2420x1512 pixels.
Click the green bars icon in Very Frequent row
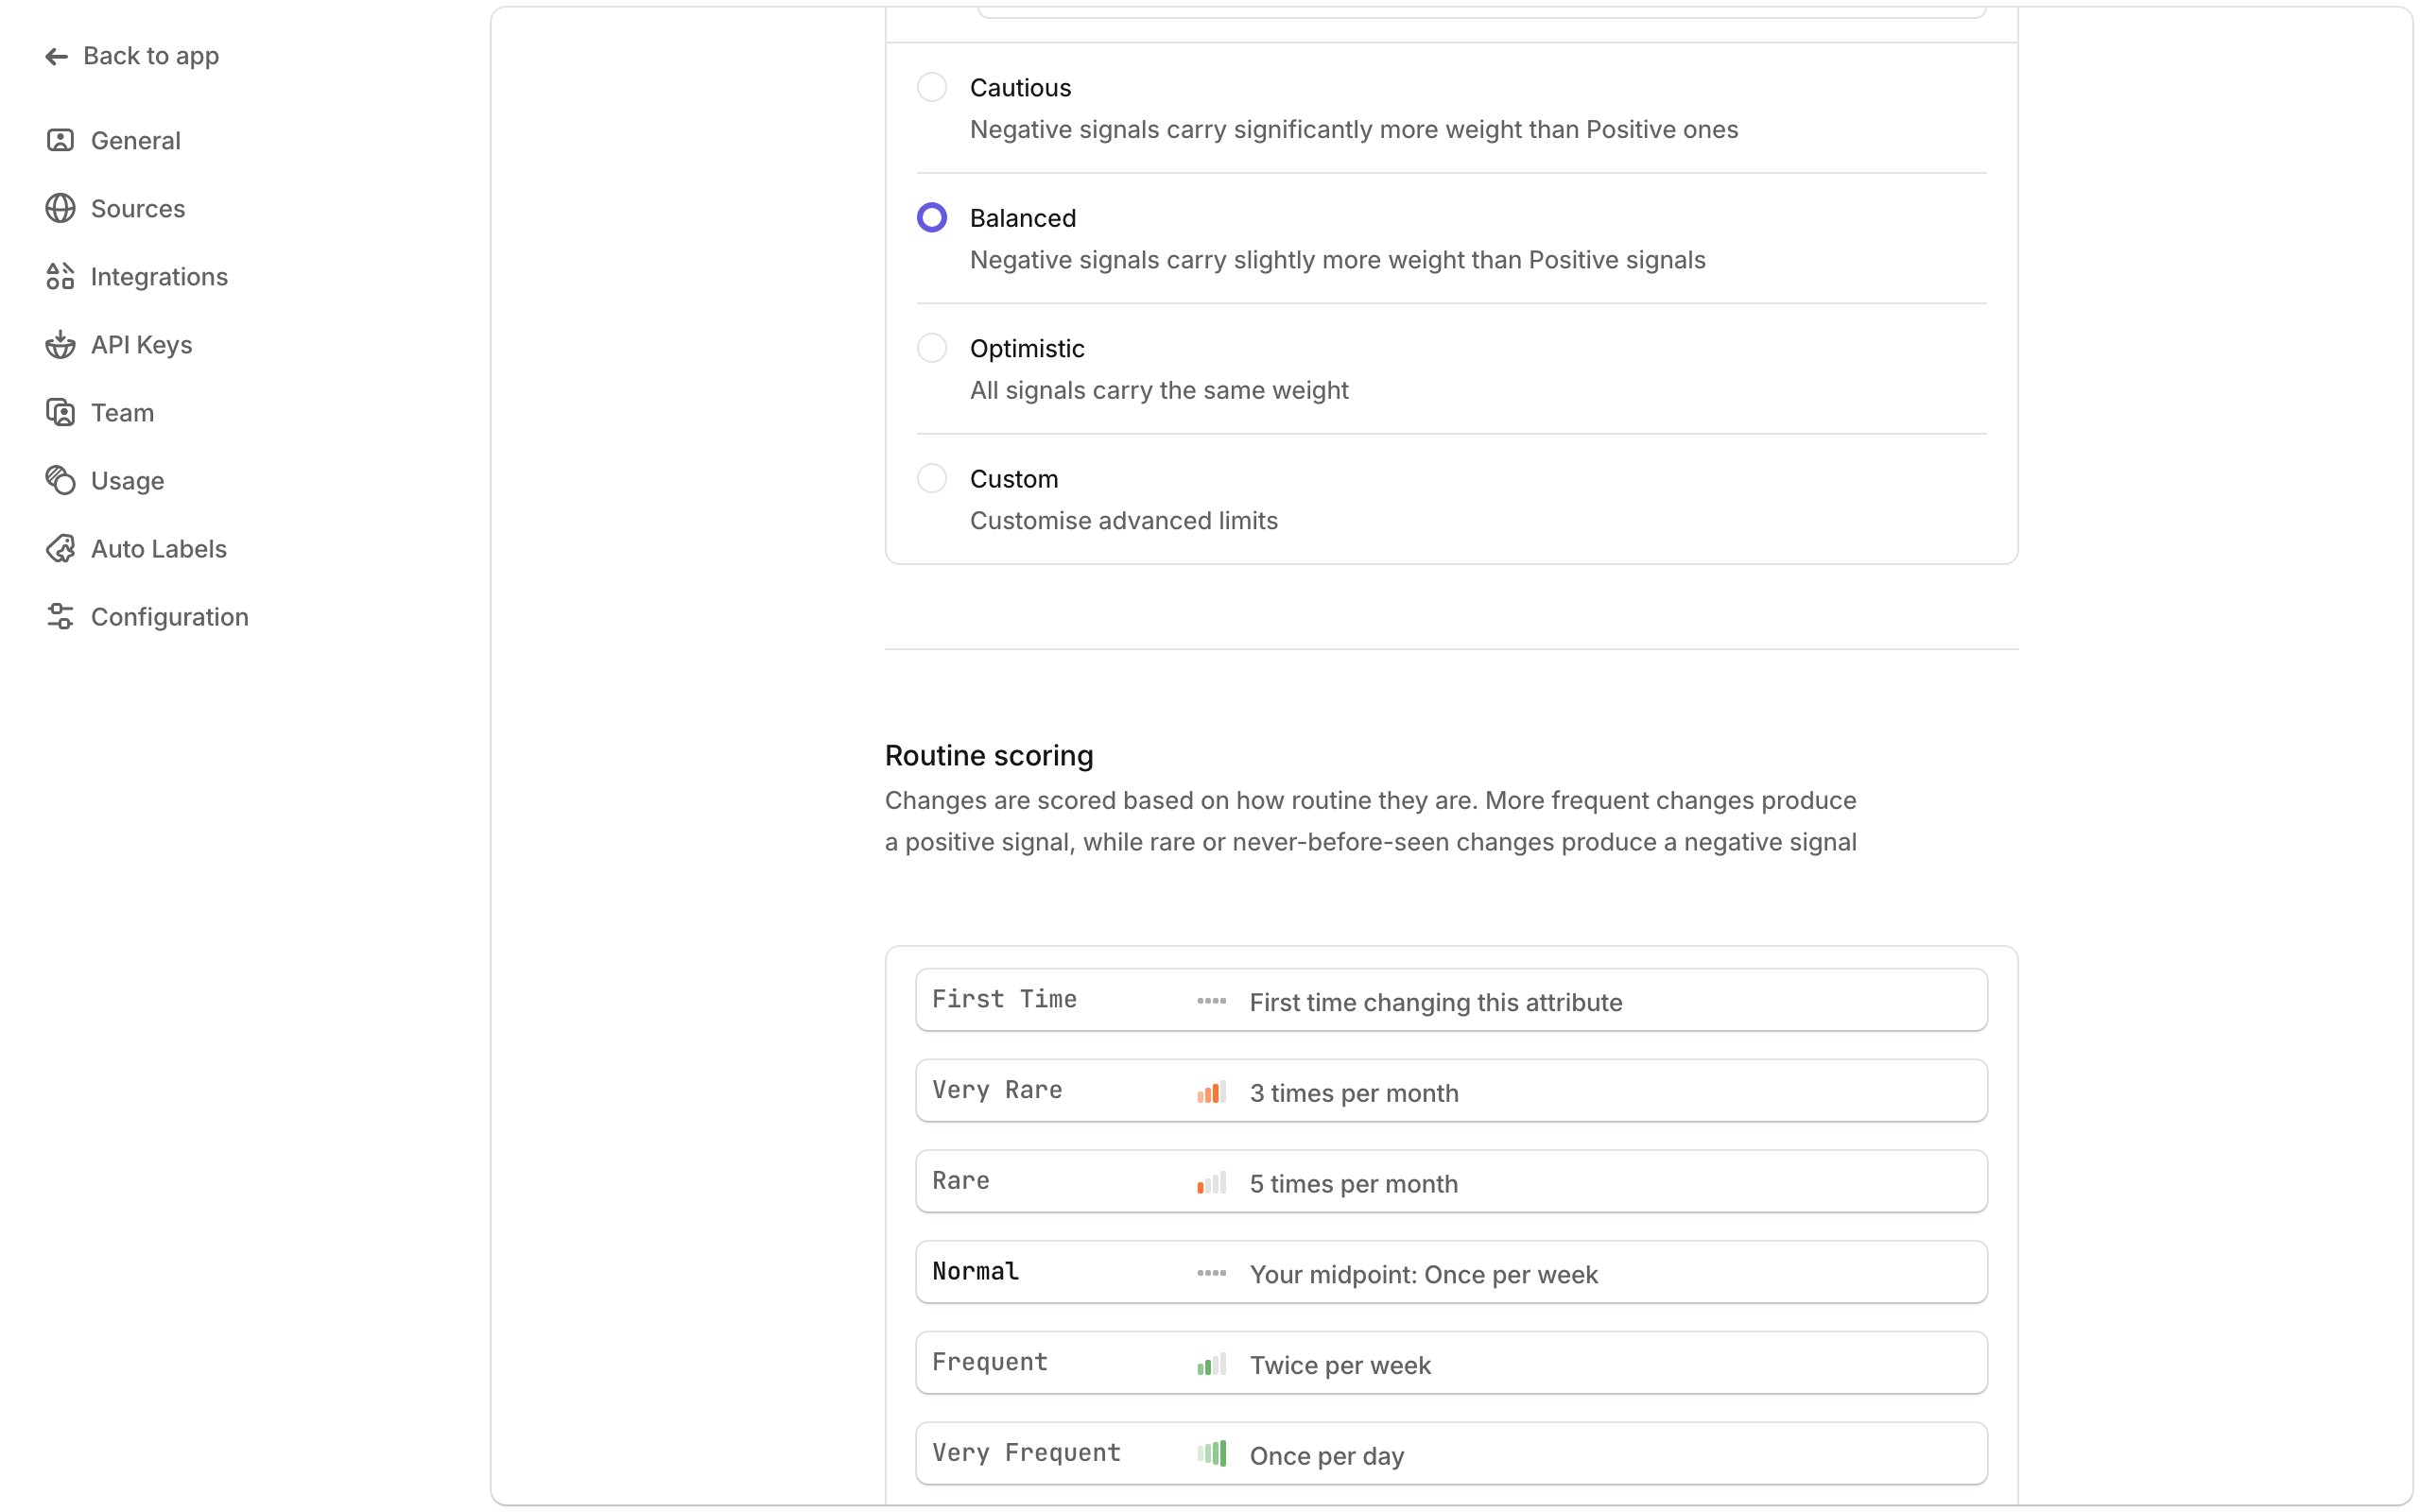tap(1213, 1453)
